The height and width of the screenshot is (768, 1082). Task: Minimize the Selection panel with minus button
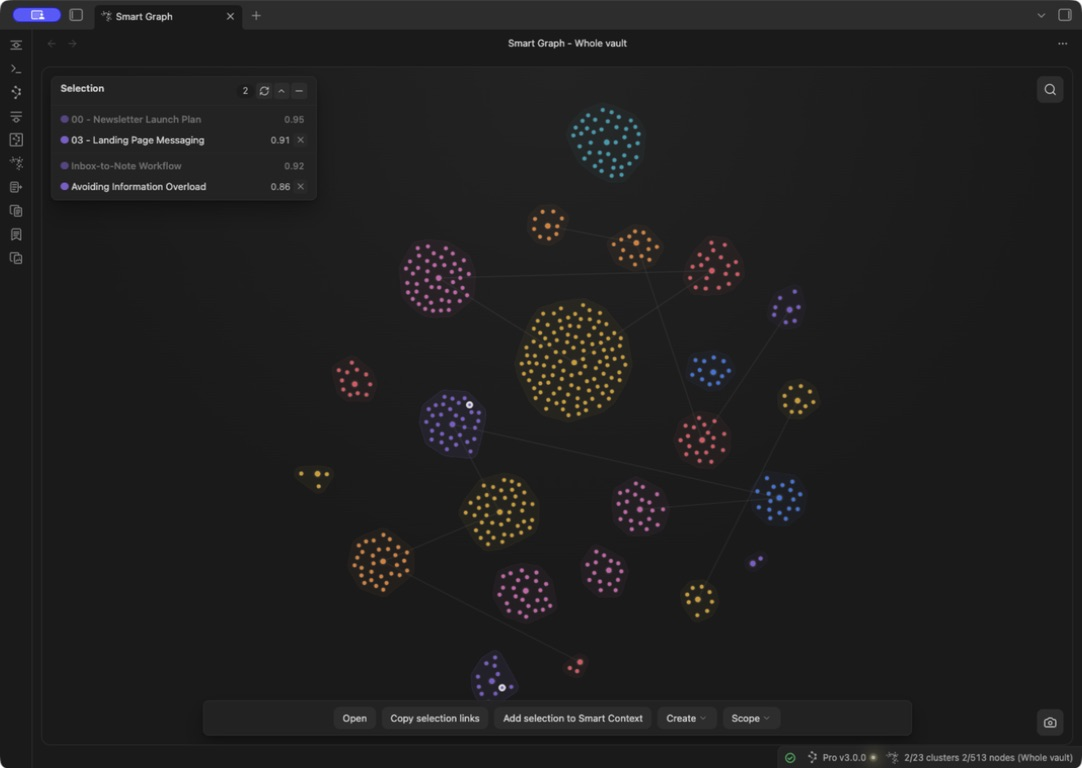coord(299,90)
